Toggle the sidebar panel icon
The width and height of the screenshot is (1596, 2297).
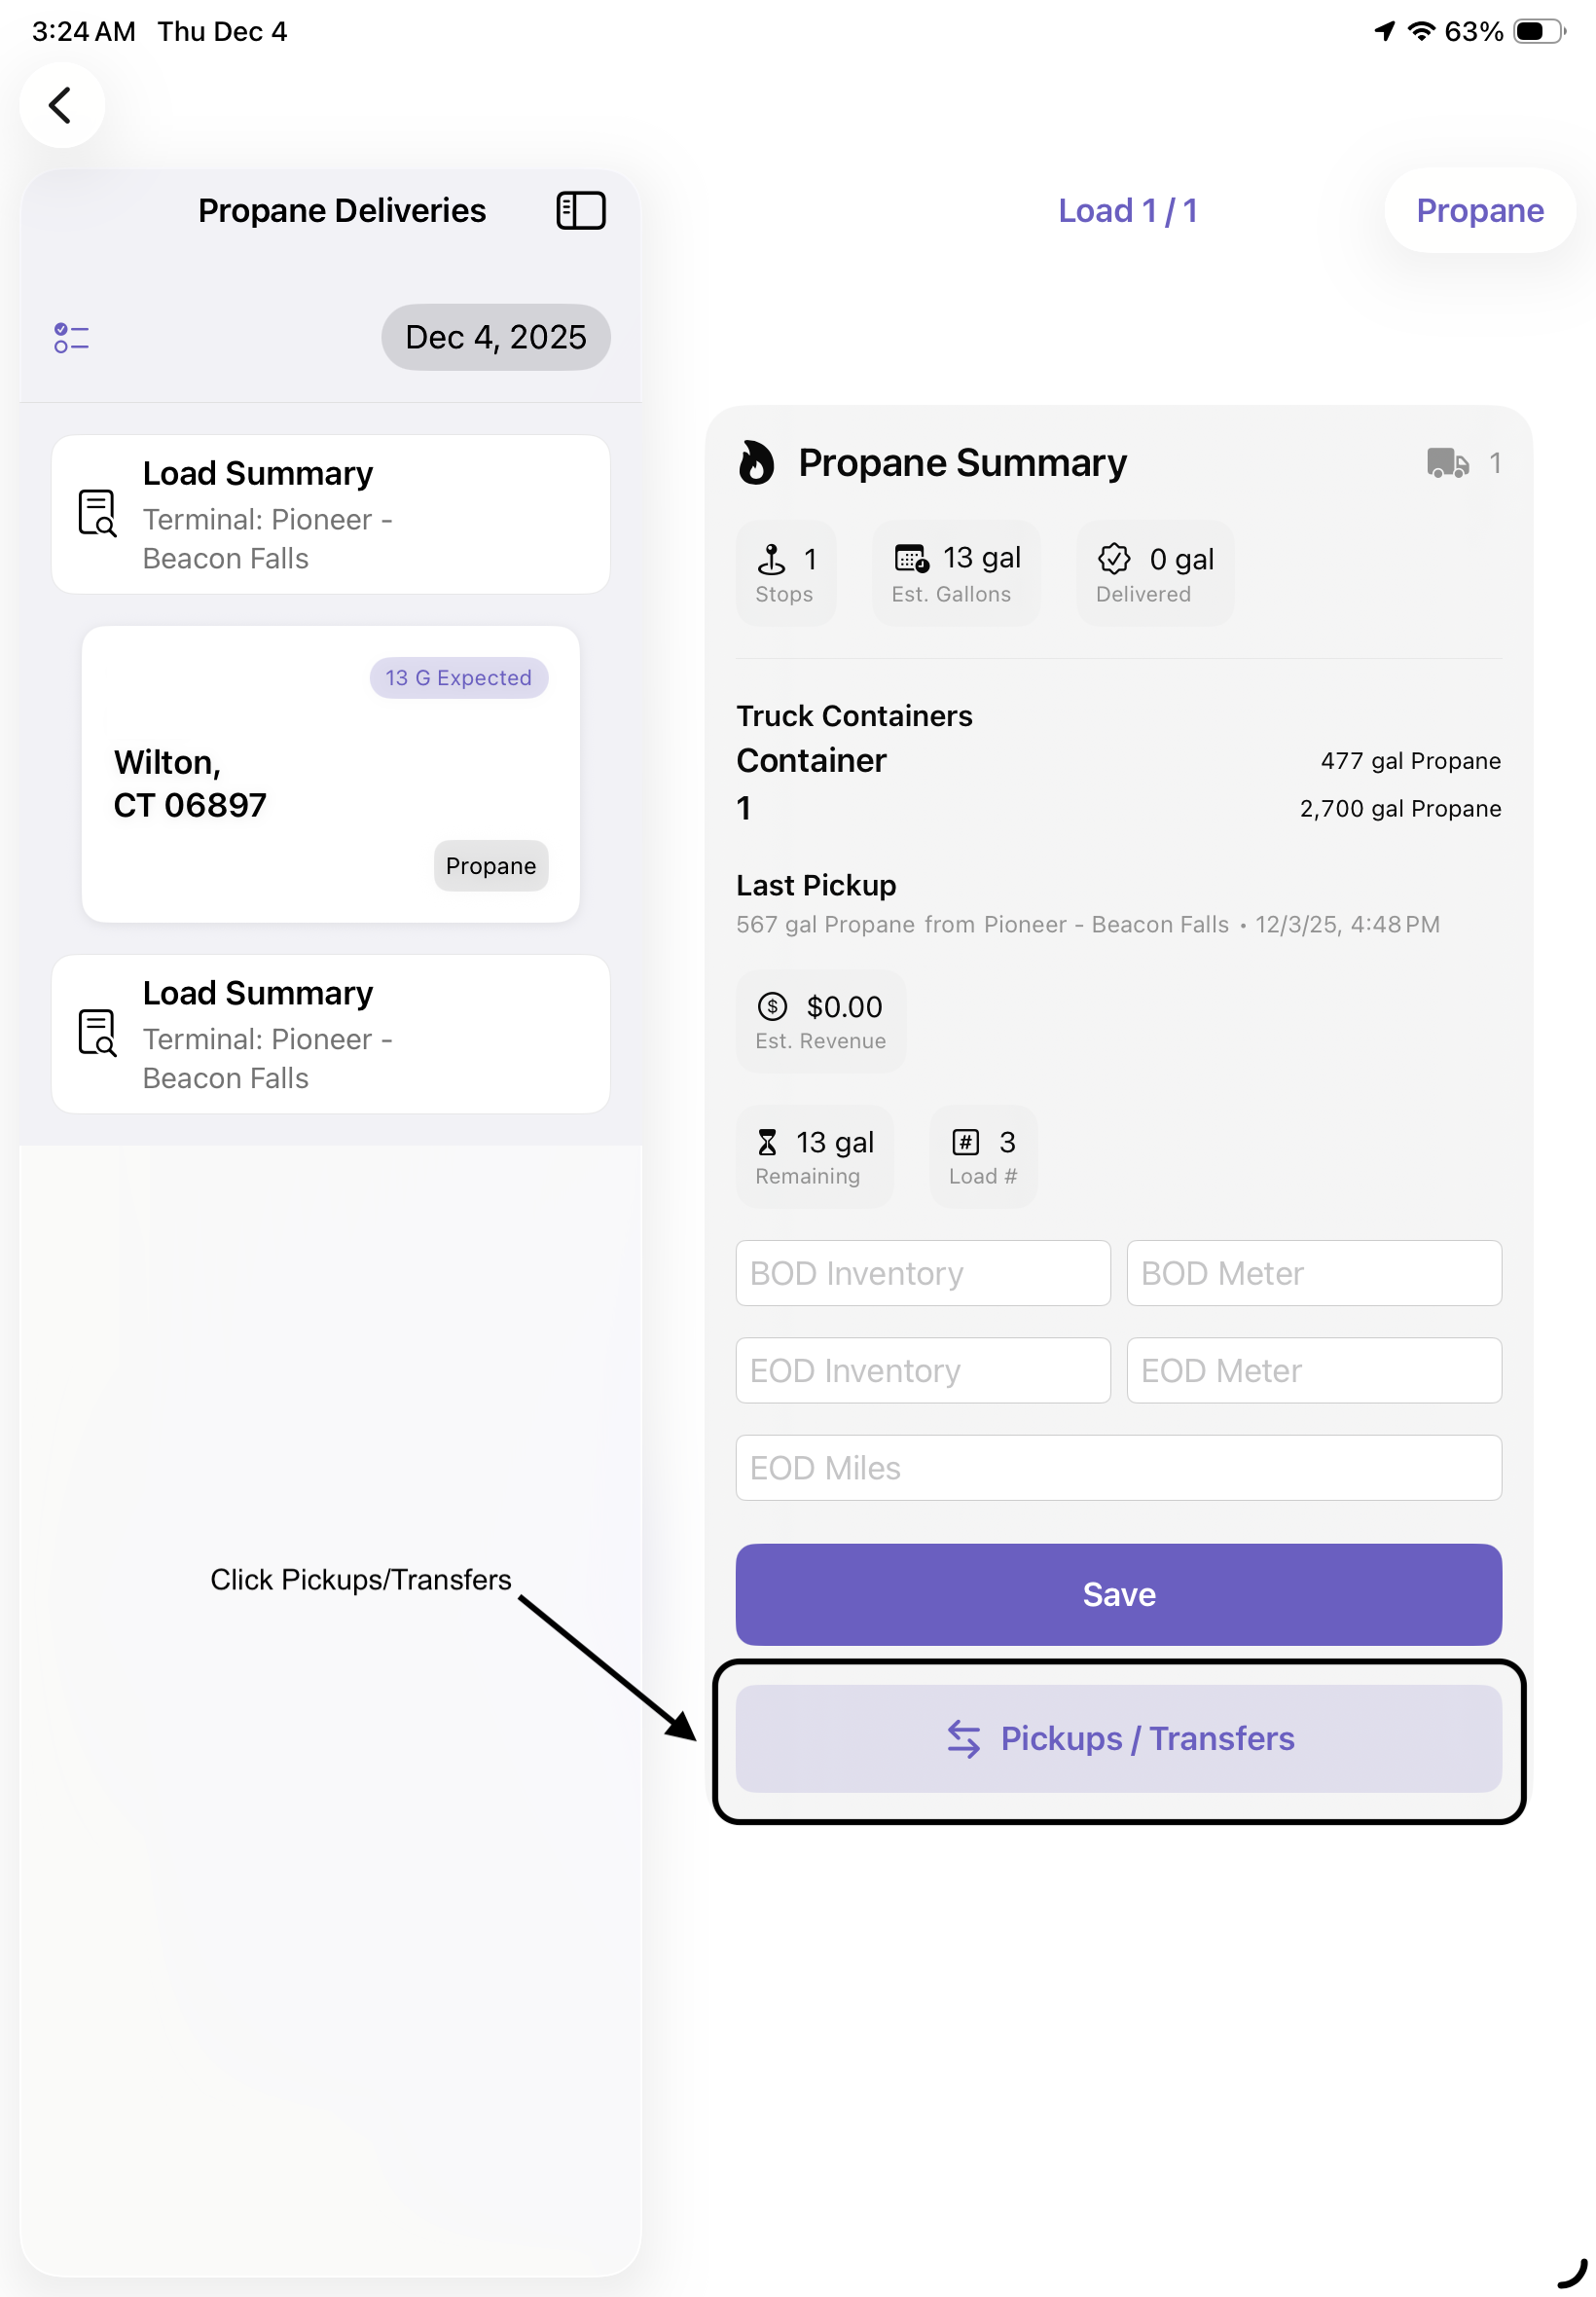(x=580, y=211)
